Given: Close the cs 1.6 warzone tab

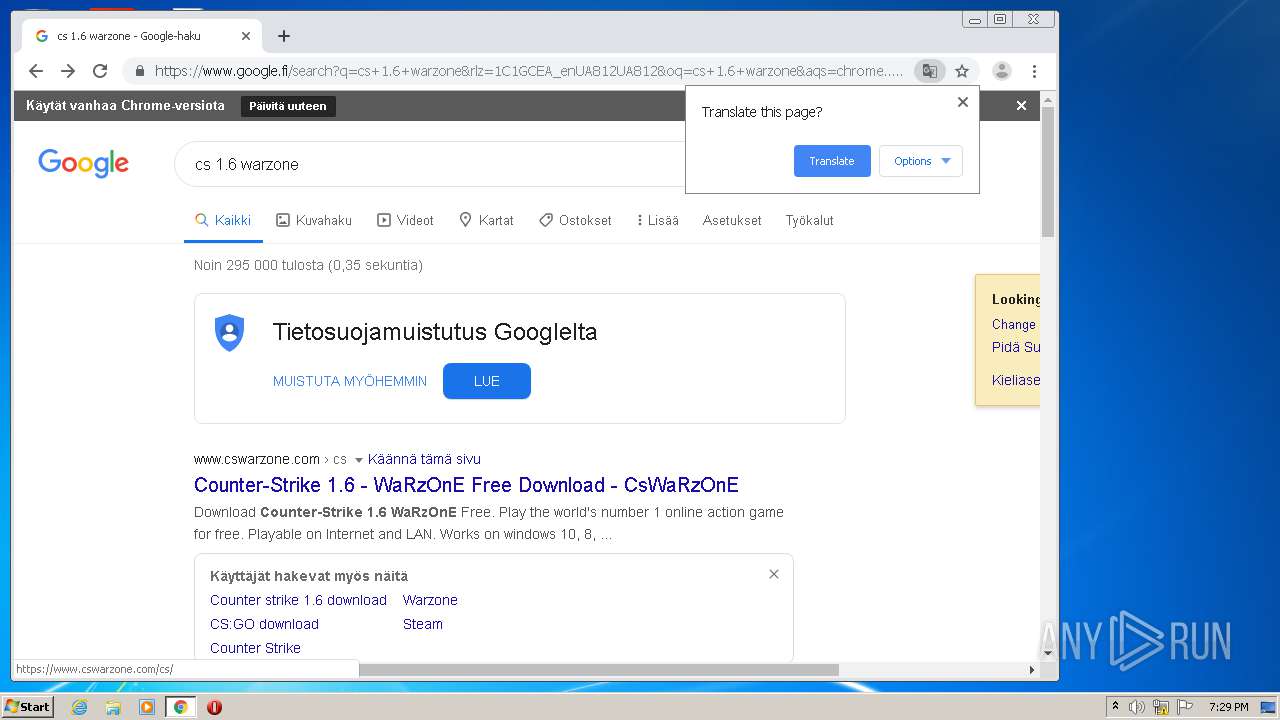Looking at the screenshot, I should [246, 36].
